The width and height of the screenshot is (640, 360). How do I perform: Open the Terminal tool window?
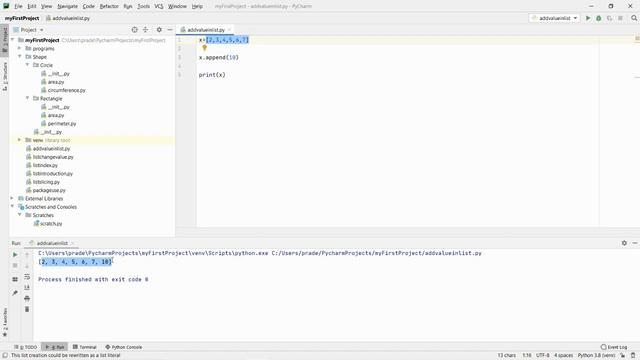[84, 347]
